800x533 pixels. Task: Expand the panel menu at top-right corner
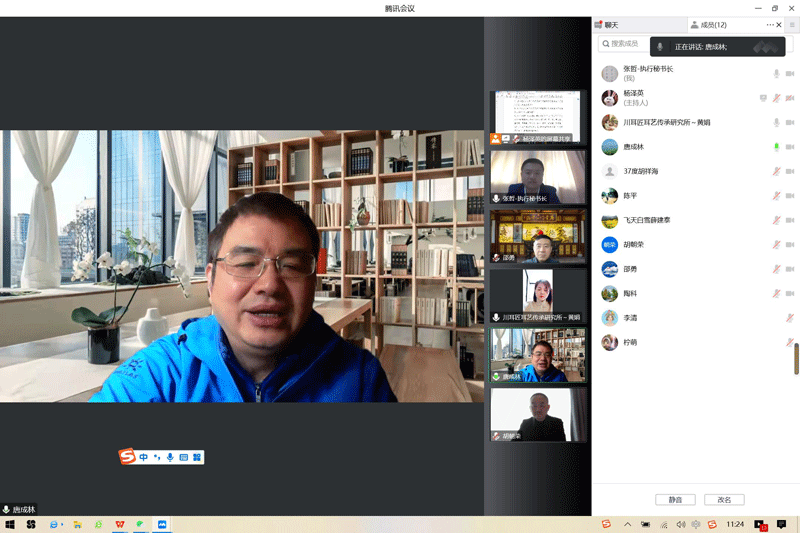[x=792, y=25]
